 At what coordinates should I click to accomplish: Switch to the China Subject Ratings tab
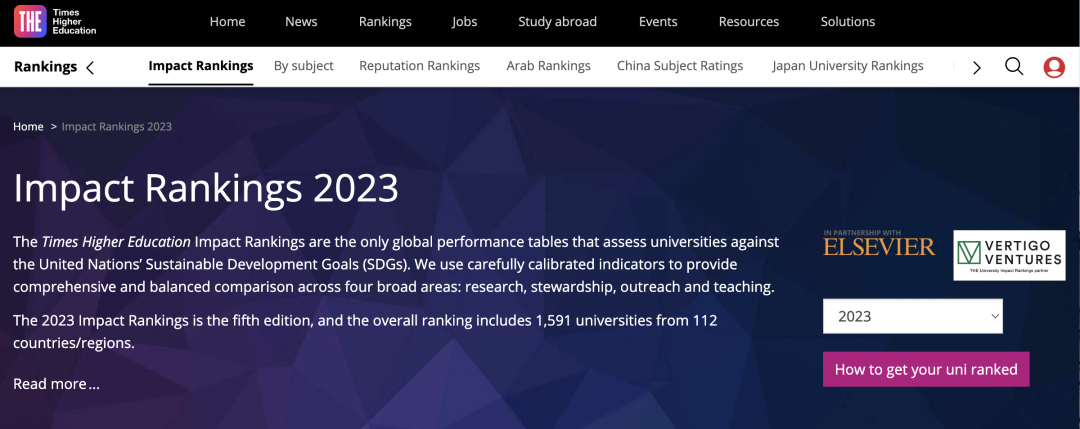680,66
